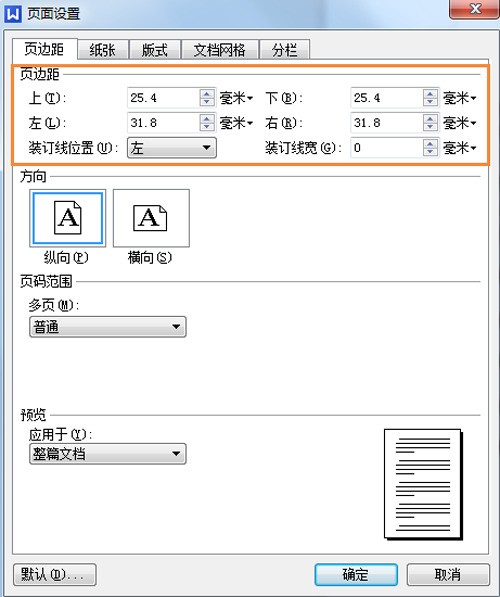Open the 毫米 unit dropdown for top margin
This screenshot has width=500, height=597.
(236, 98)
